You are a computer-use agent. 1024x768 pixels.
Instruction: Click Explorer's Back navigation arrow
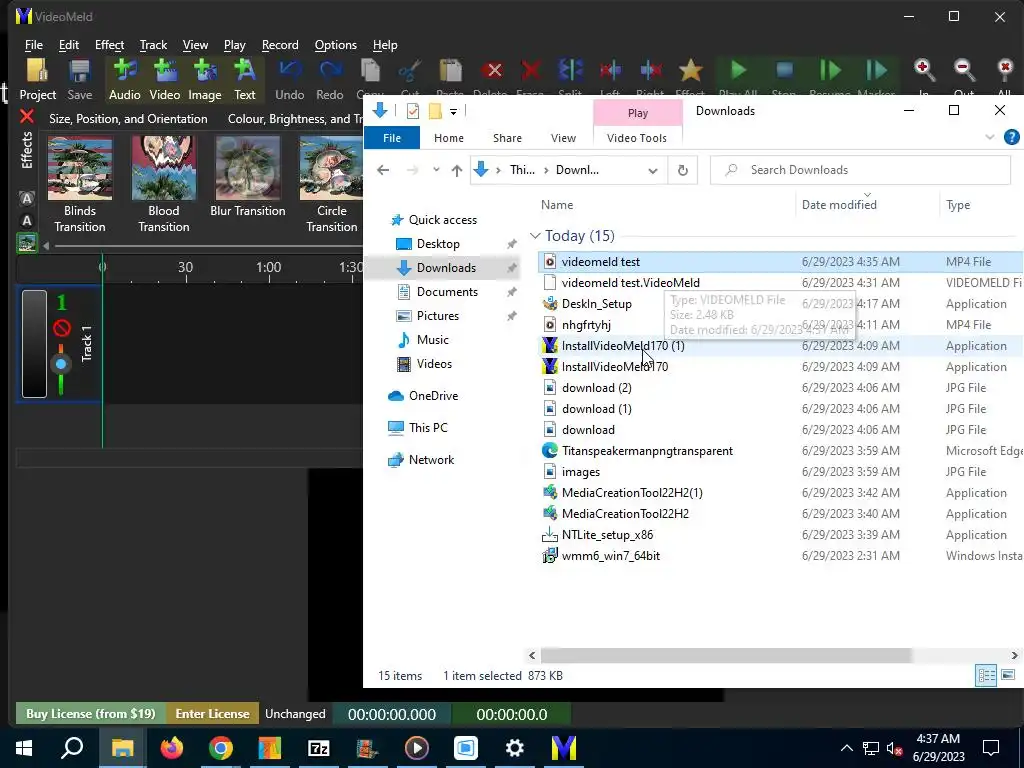tap(383, 170)
